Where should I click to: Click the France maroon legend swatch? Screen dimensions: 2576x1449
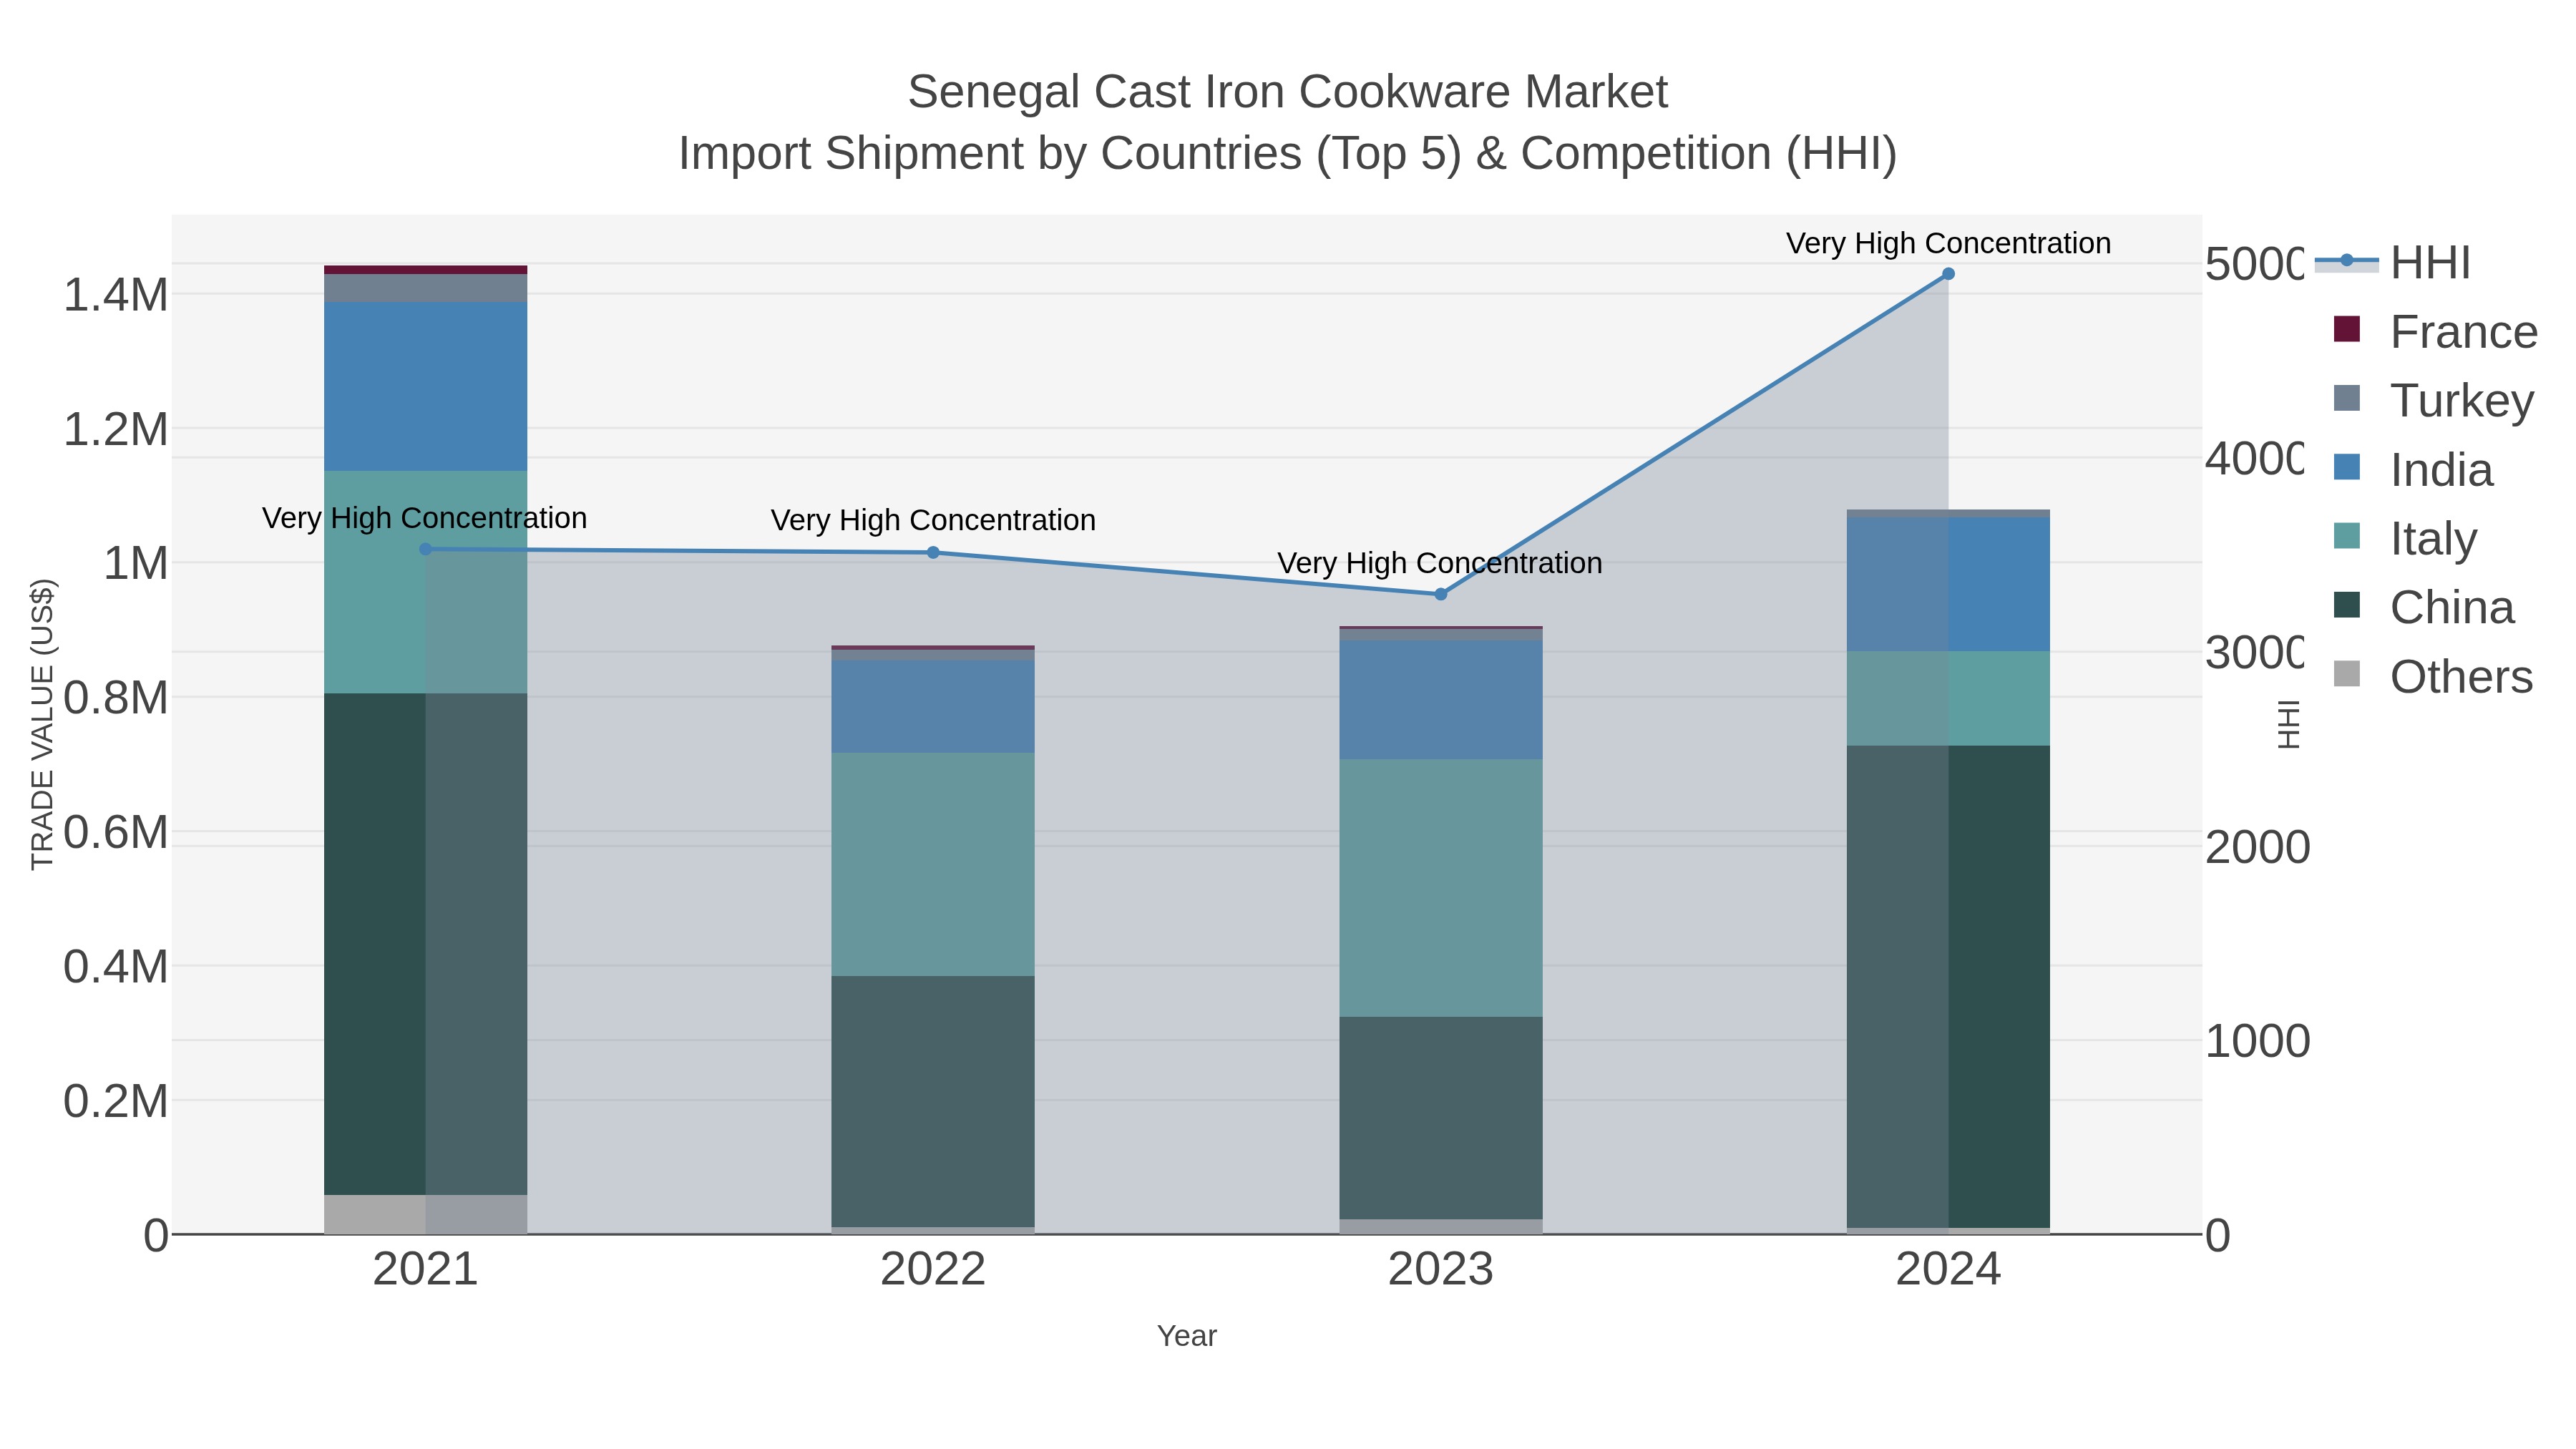click(2346, 329)
